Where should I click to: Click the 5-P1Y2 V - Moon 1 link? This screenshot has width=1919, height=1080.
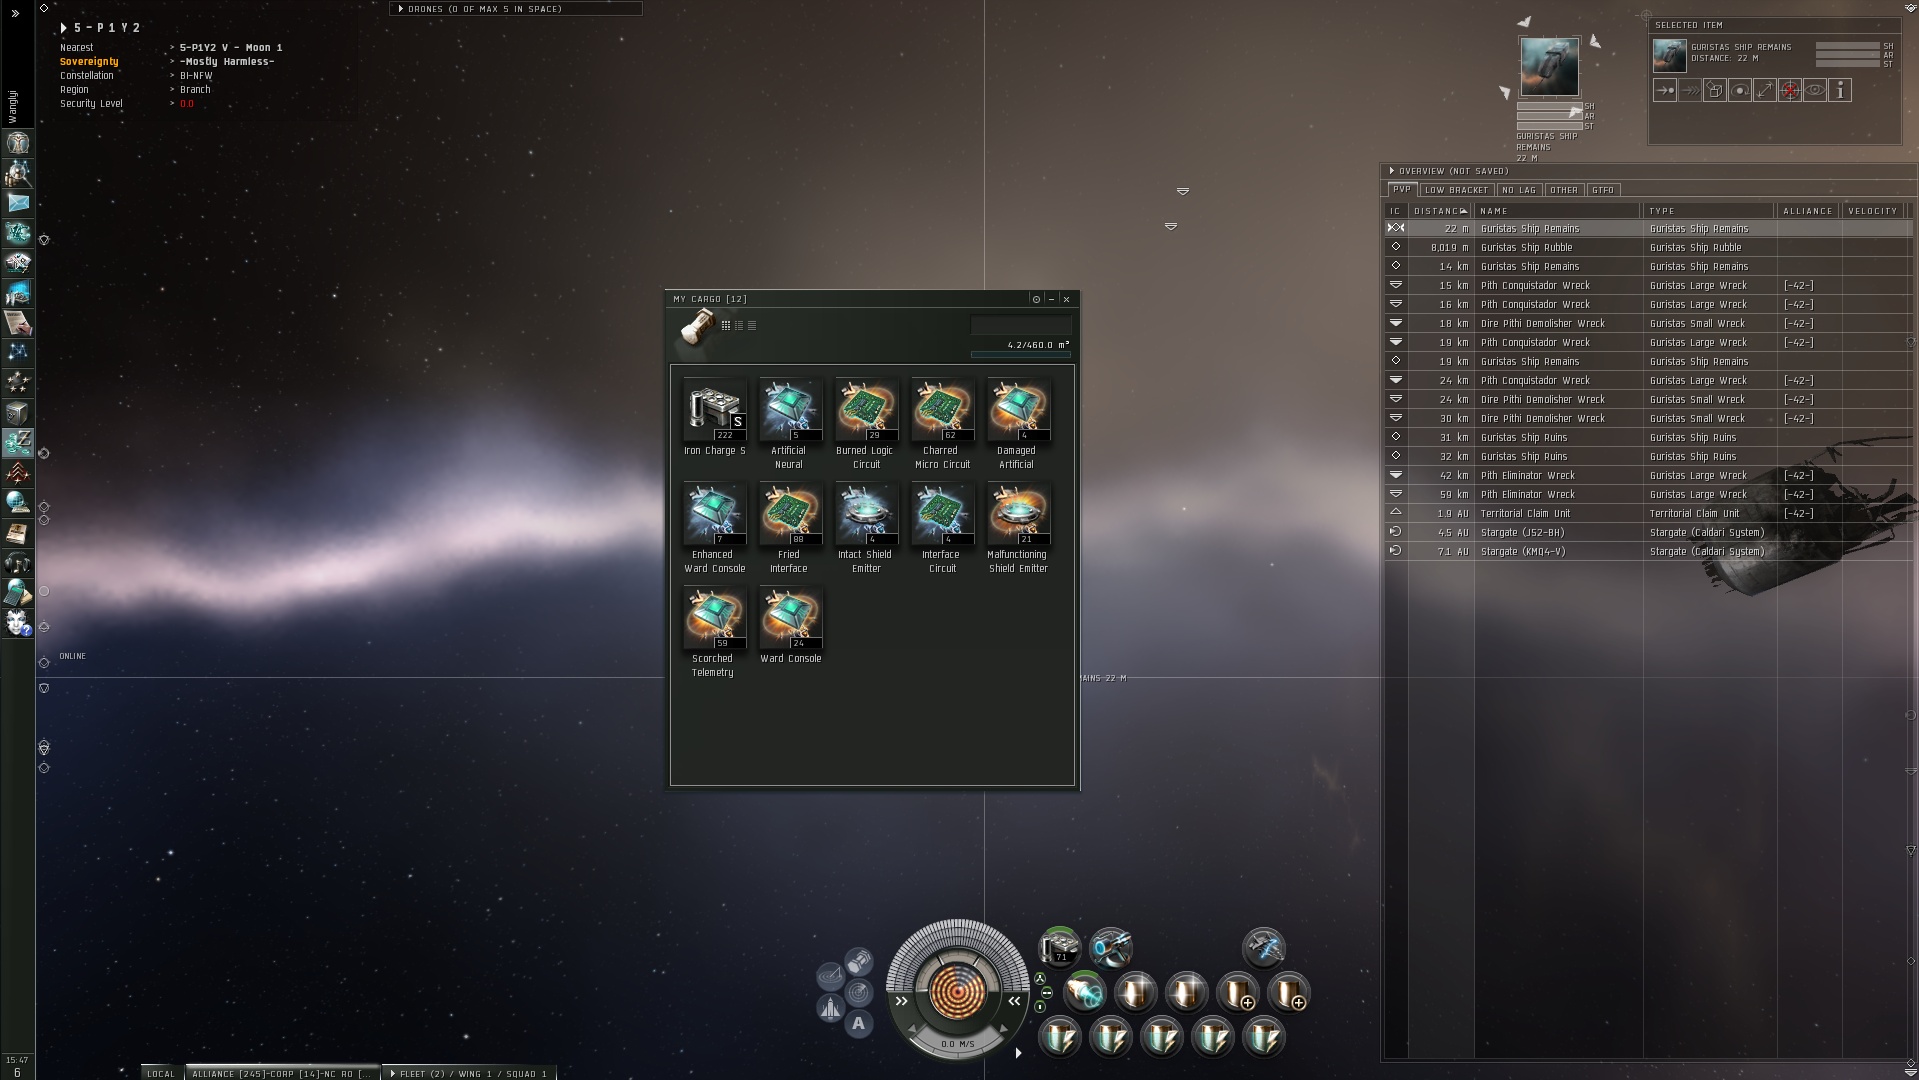[231, 48]
